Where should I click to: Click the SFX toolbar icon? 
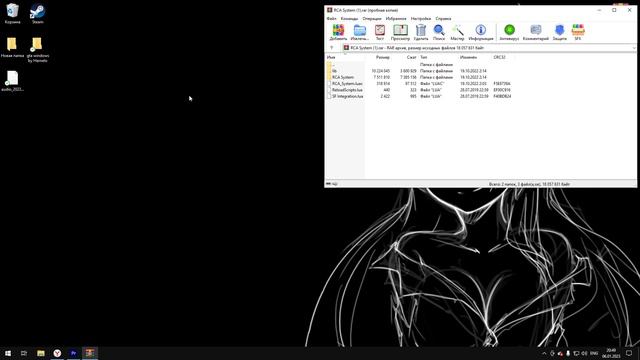(x=578, y=32)
